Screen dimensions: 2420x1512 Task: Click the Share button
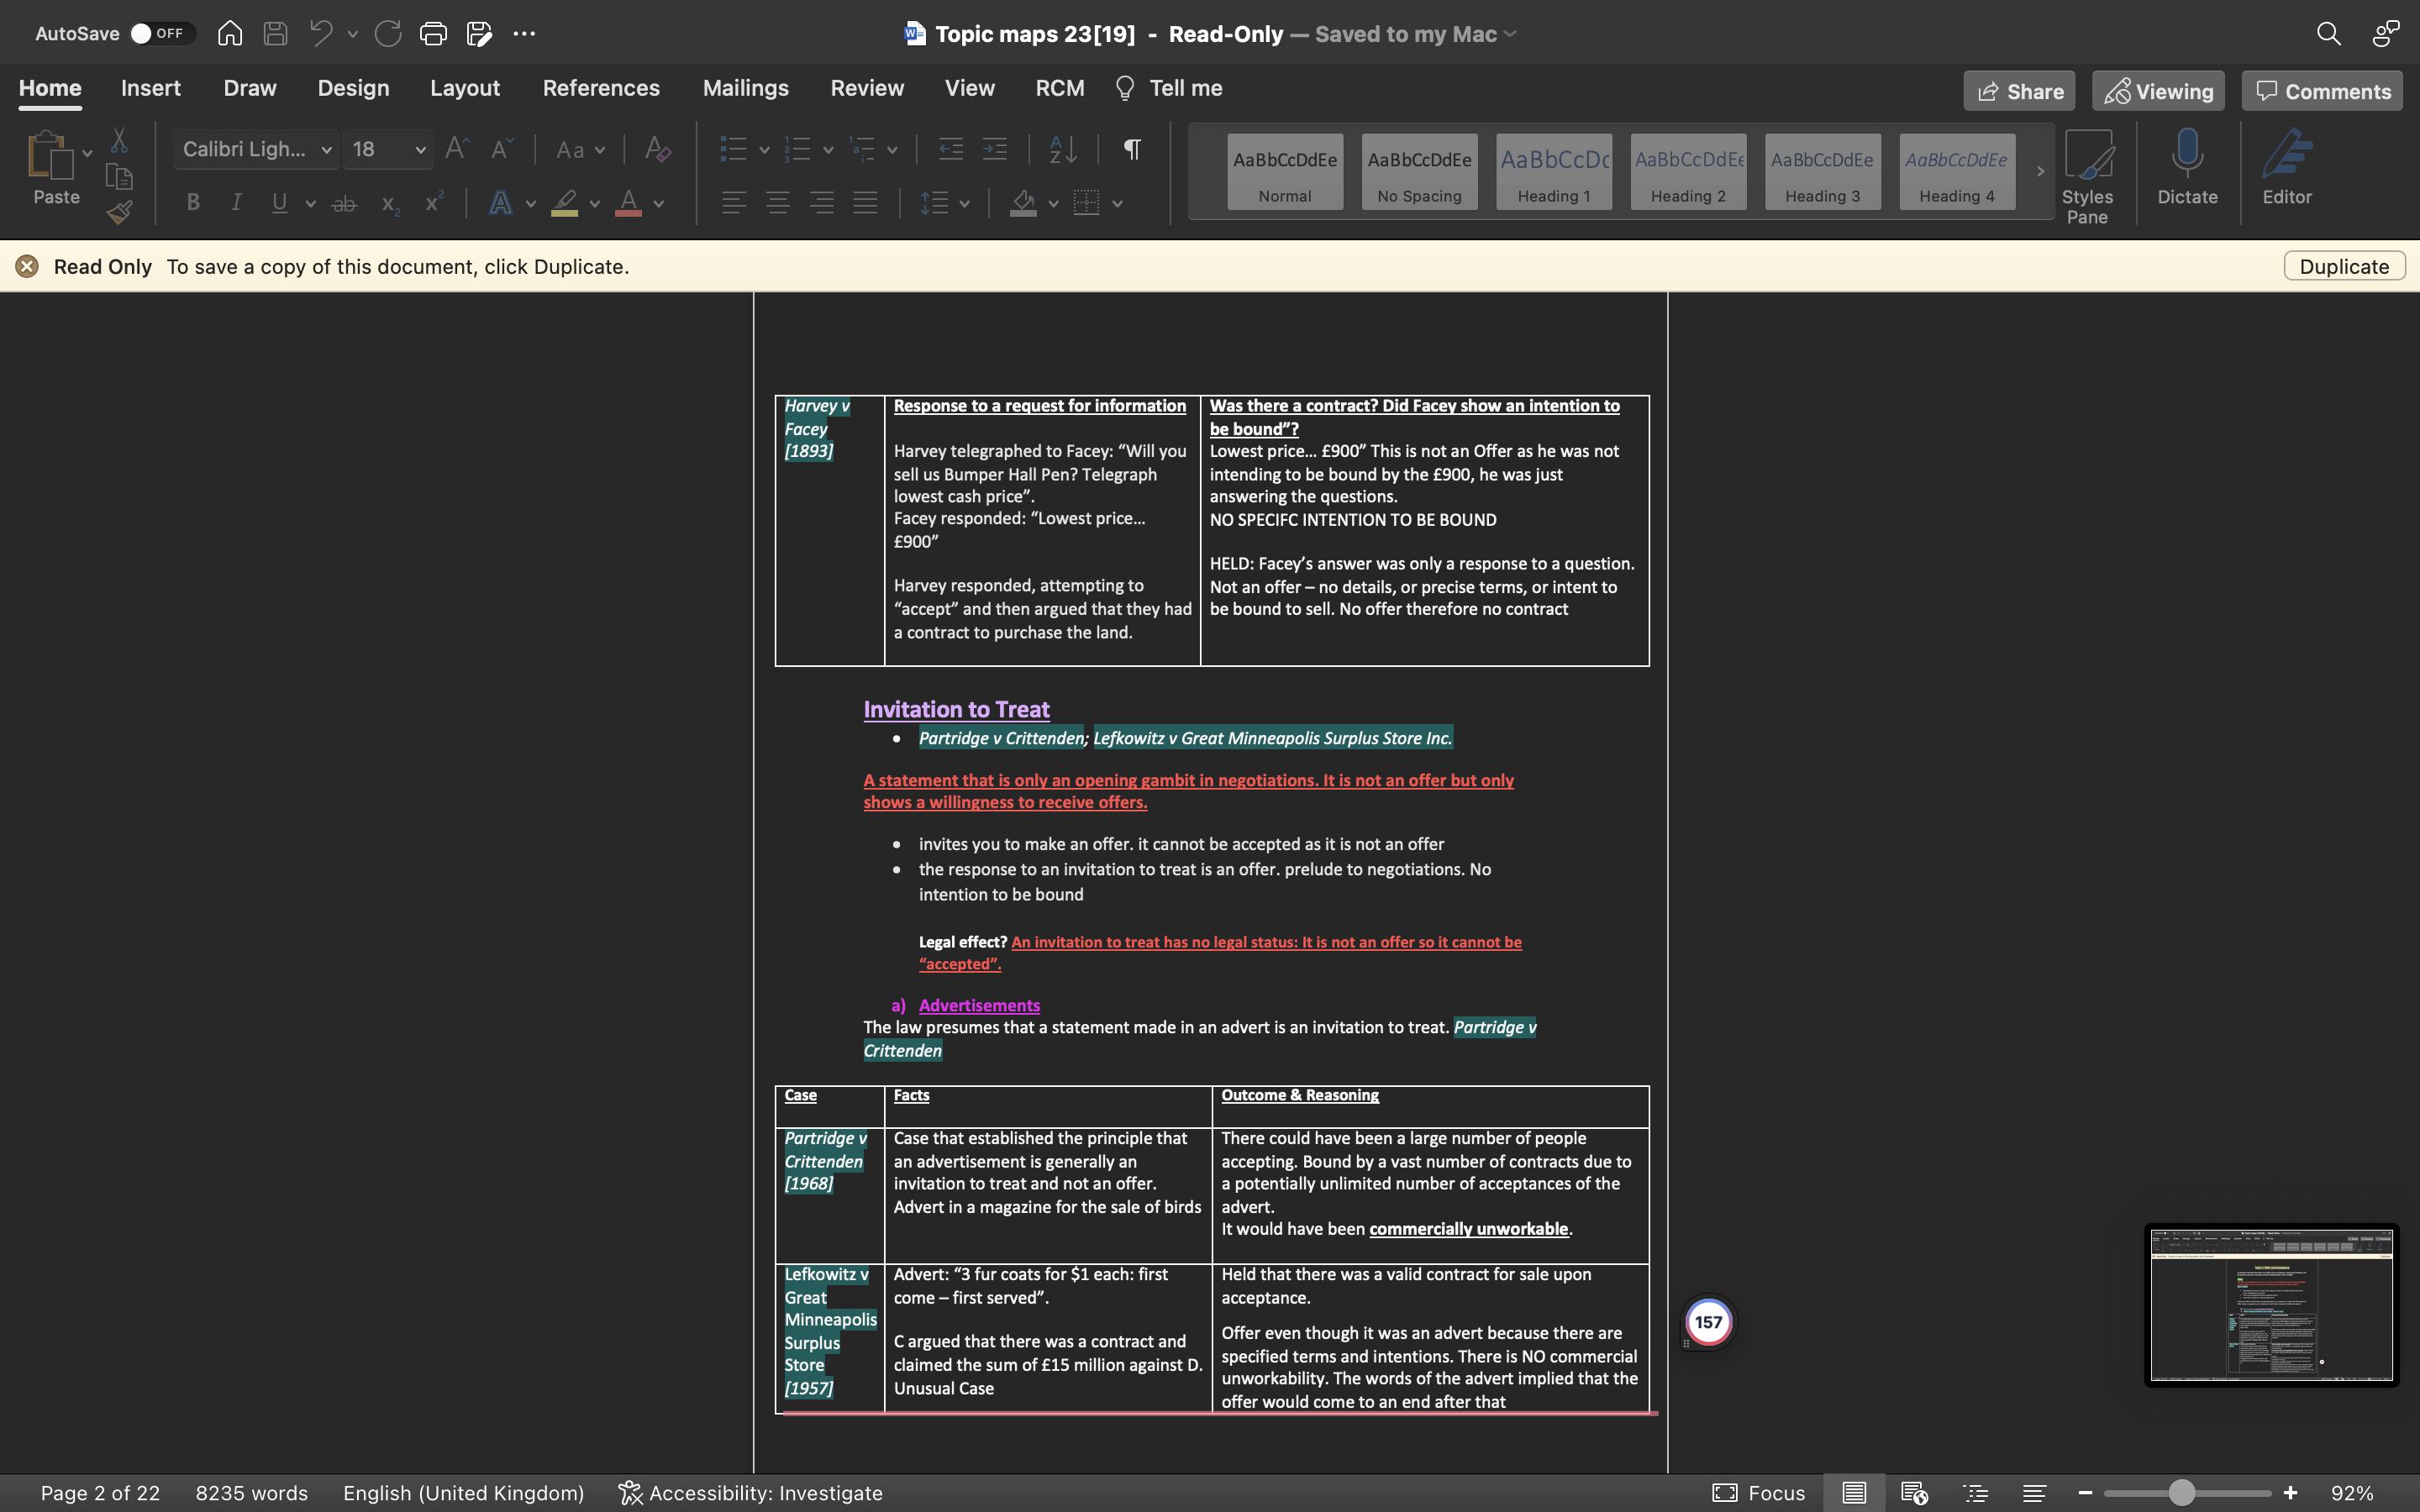click(x=2018, y=90)
